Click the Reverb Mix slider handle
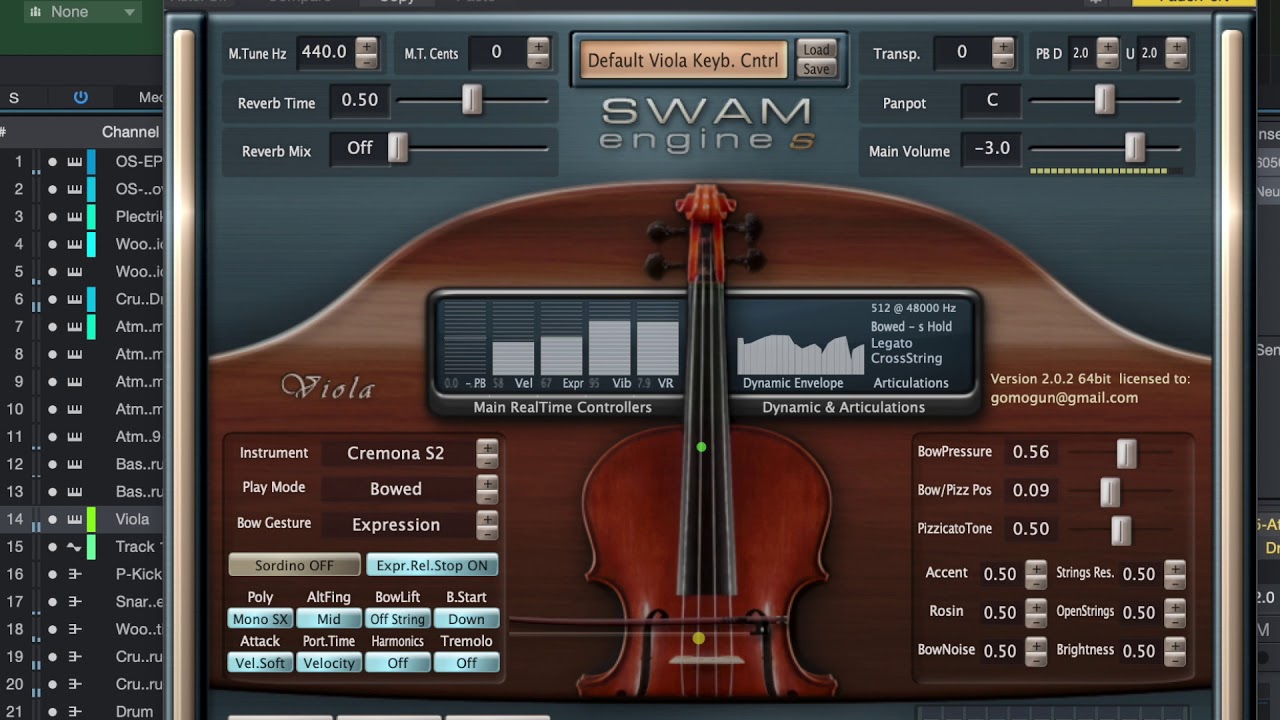Screen dimensions: 1280x720 (398, 148)
